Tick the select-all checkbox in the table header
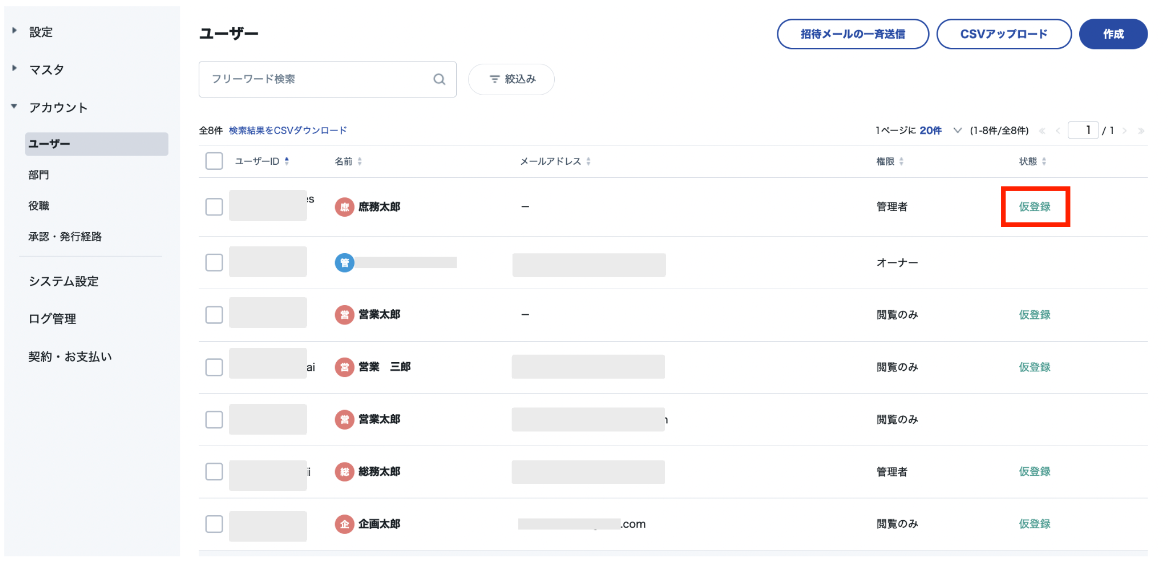 (214, 162)
